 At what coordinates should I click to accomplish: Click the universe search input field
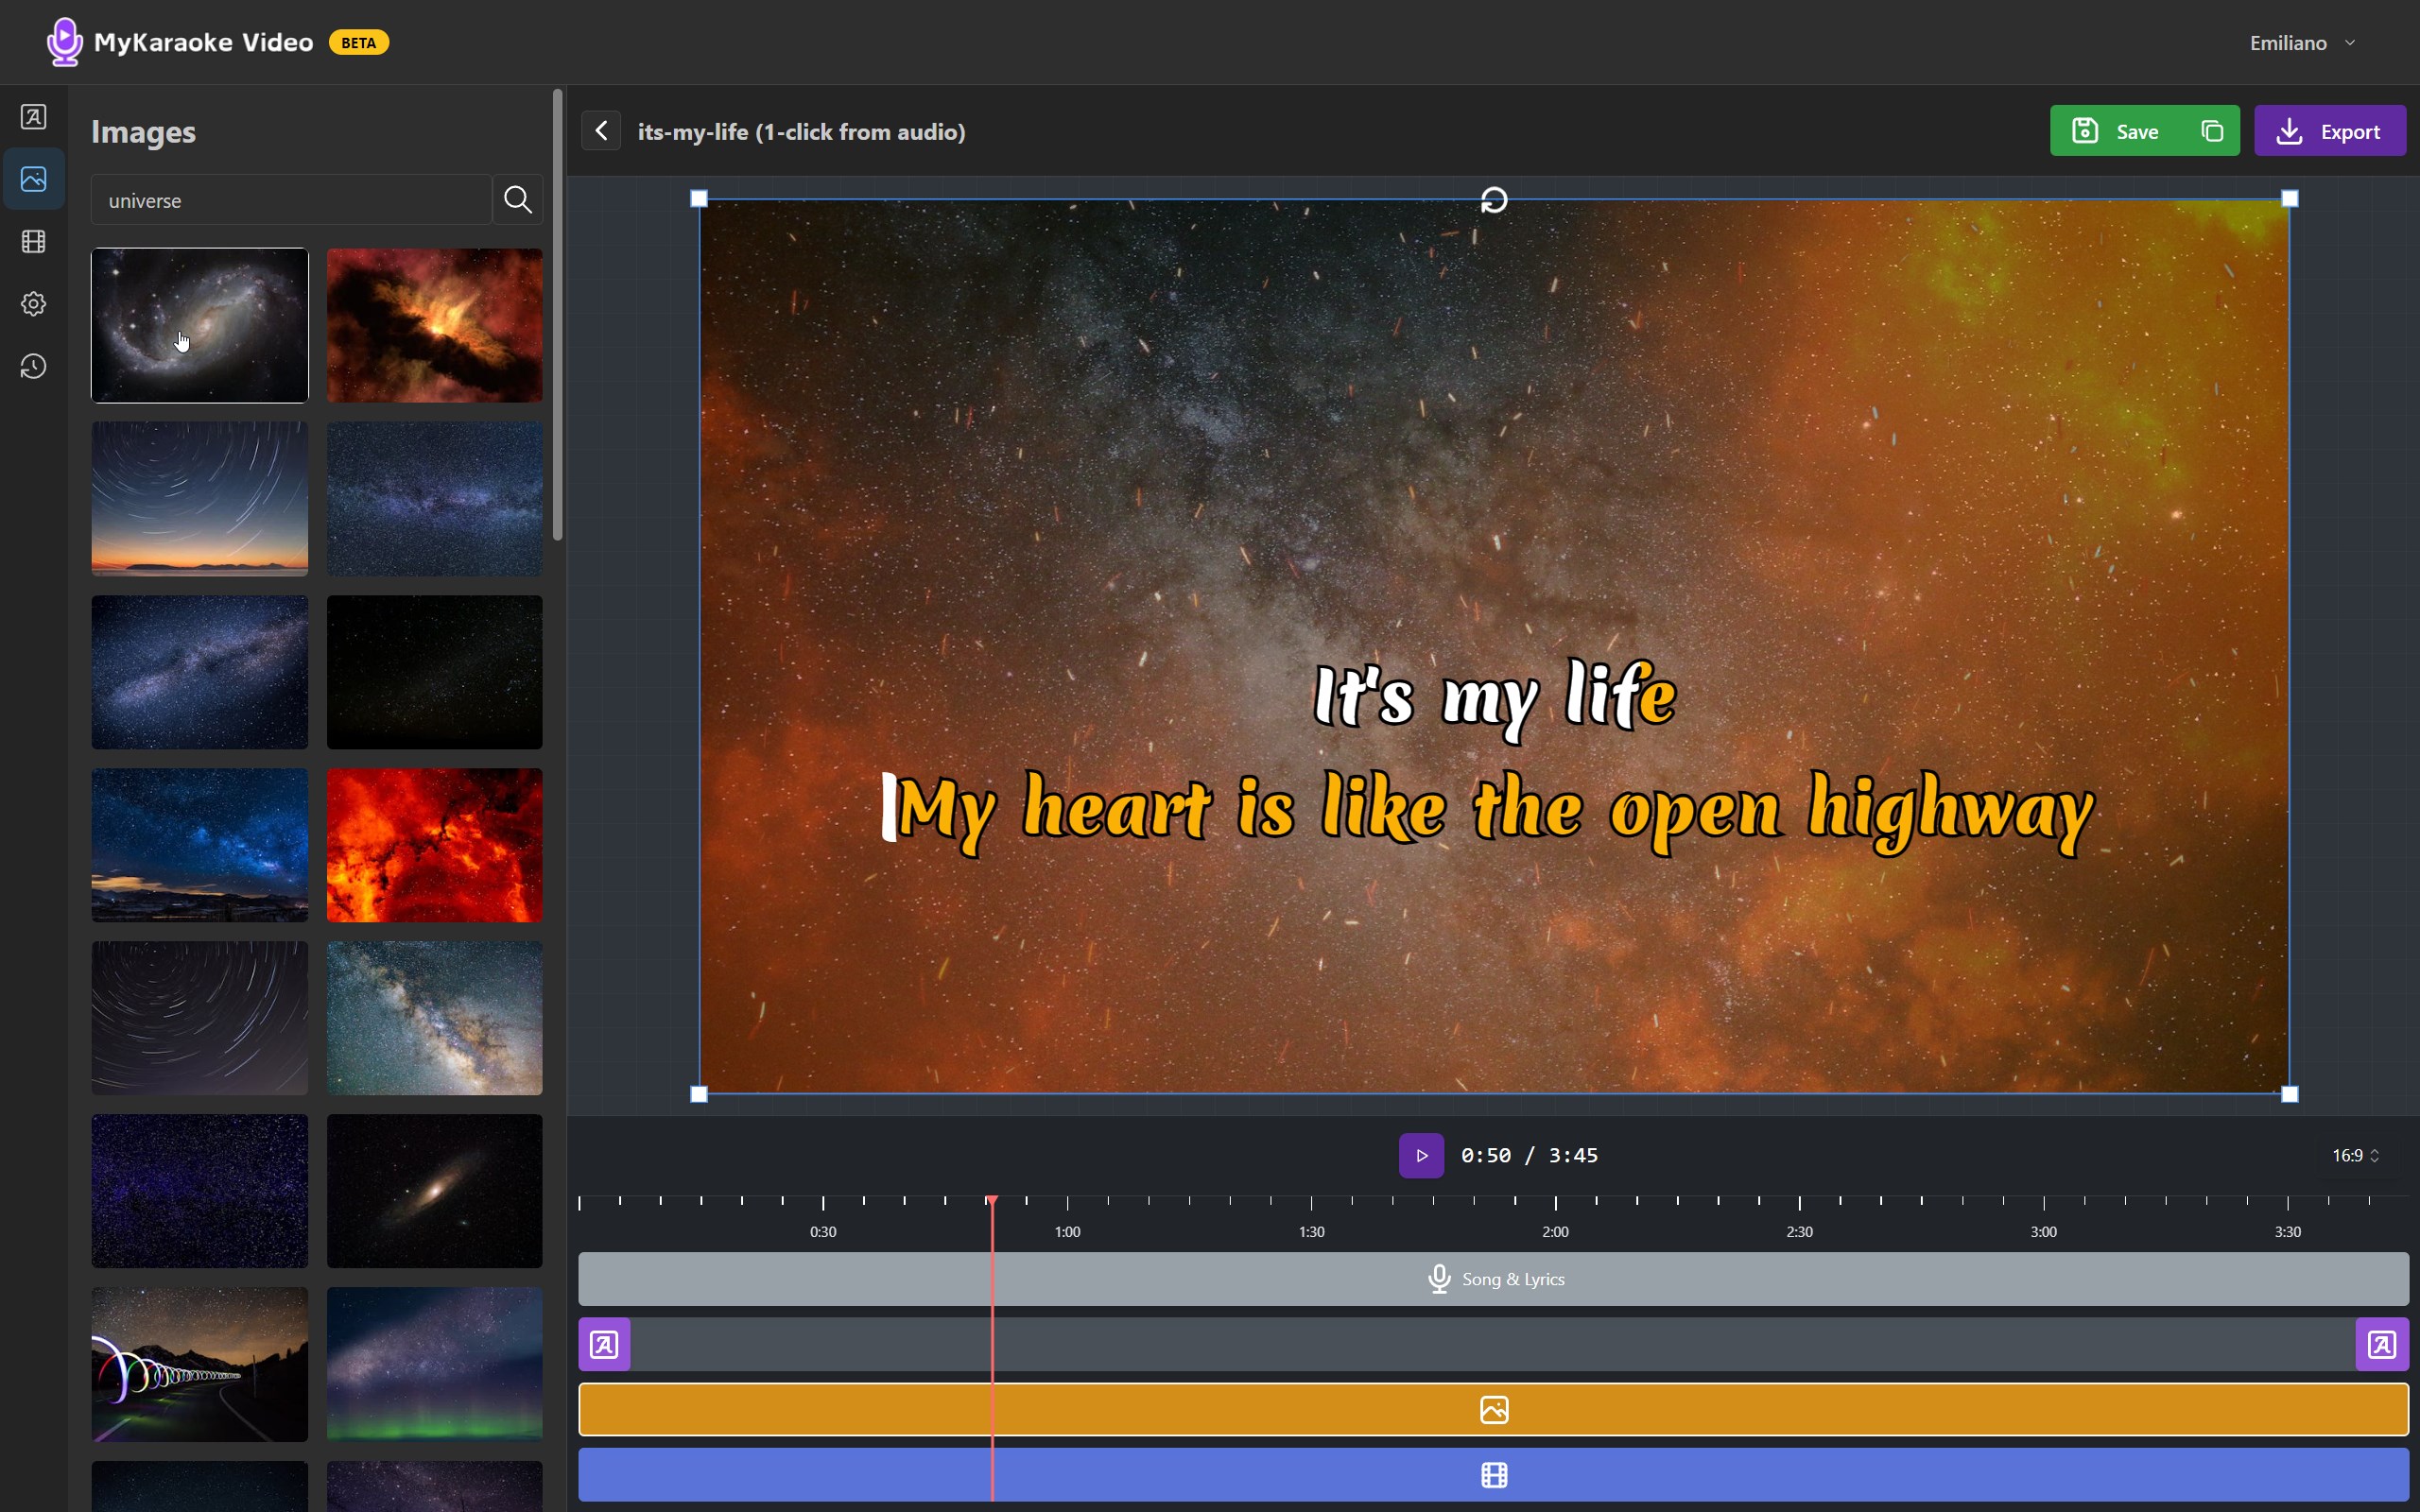pos(290,200)
